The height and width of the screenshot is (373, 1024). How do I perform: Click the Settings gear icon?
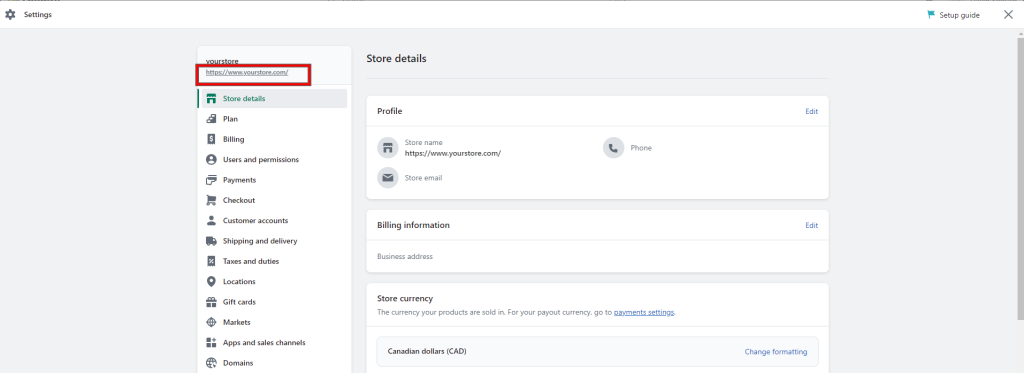(x=10, y=14)
